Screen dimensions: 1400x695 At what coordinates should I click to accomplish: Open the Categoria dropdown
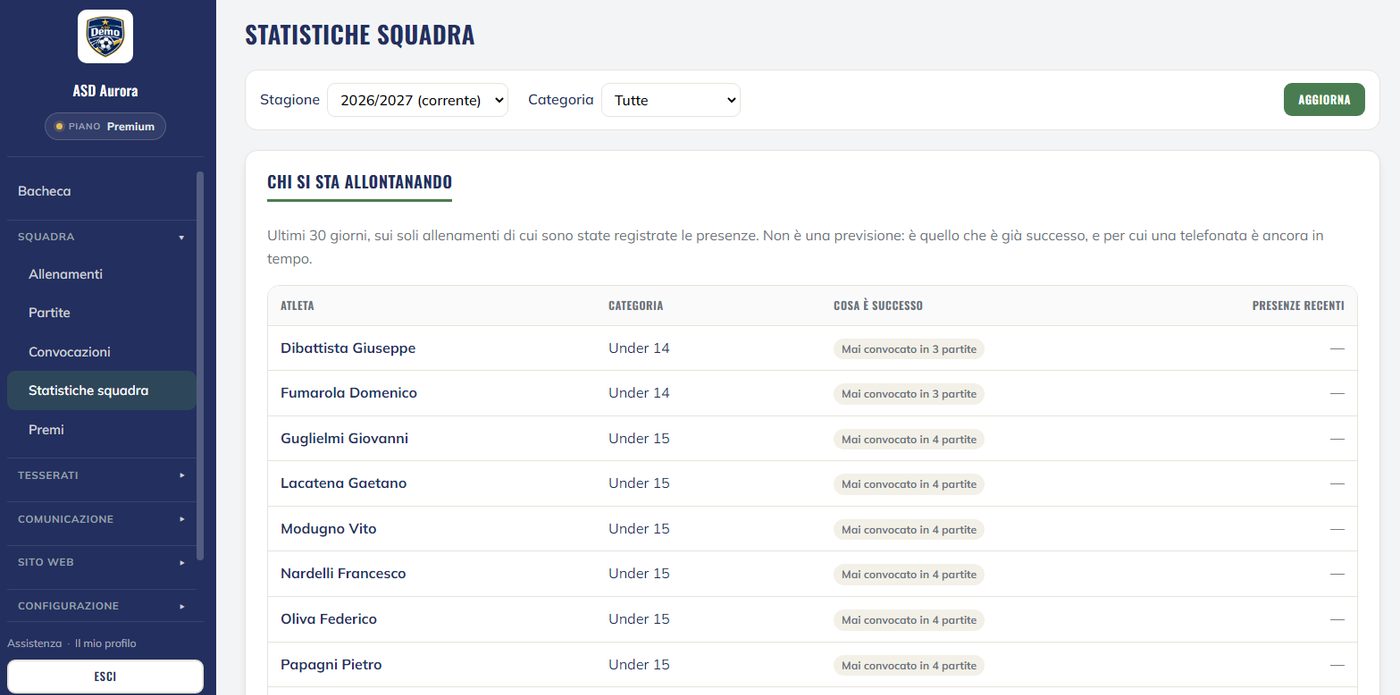tap(671, 100)
